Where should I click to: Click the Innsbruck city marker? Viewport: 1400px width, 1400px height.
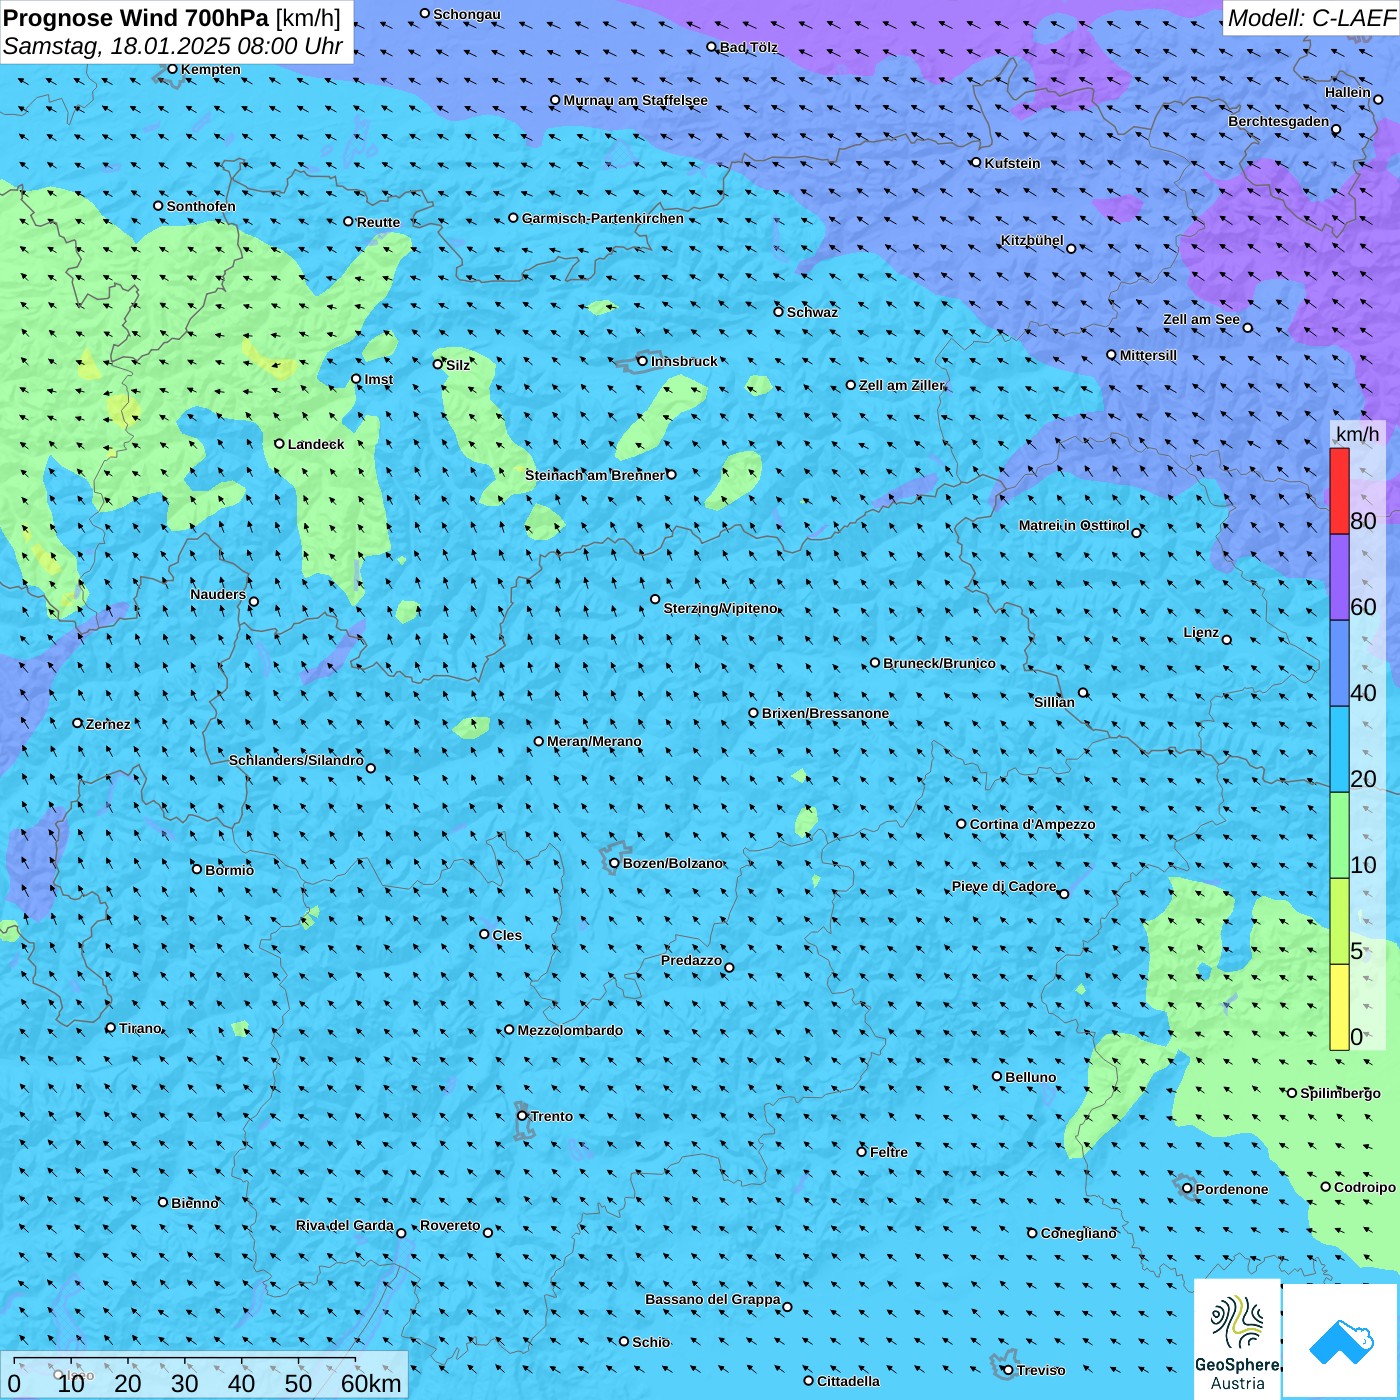[x=642, y=361]
